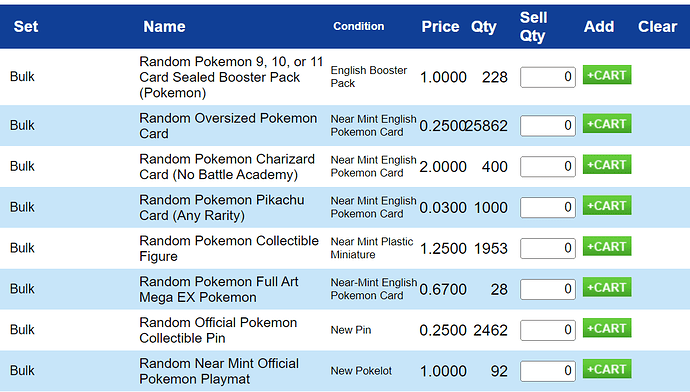Add Random Oversized Pokemon Card to cart

coord(607,124)
